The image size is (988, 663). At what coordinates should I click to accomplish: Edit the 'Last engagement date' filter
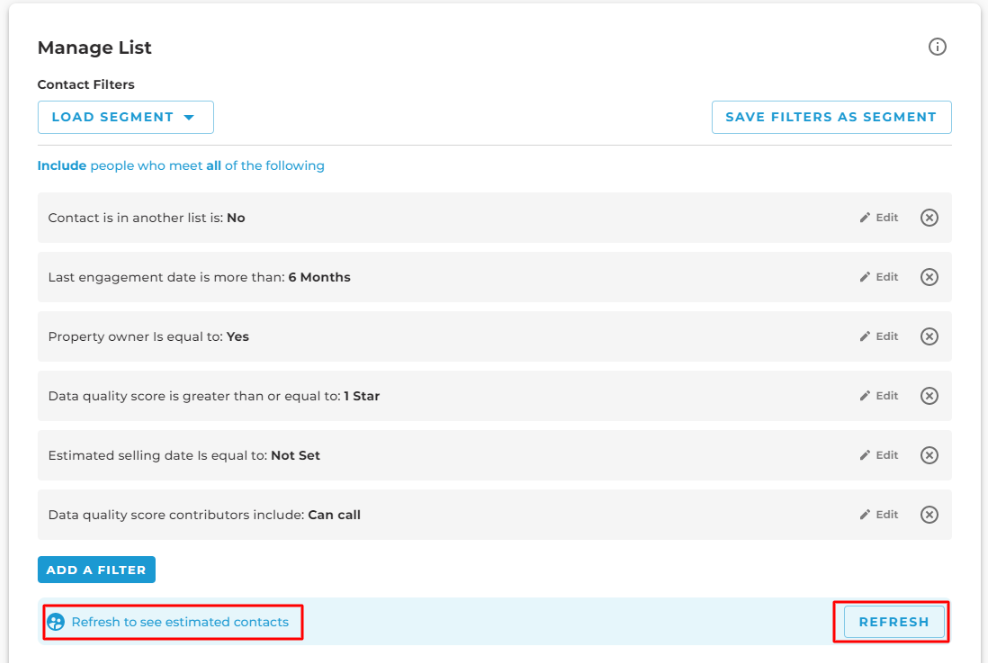point(879,277)
